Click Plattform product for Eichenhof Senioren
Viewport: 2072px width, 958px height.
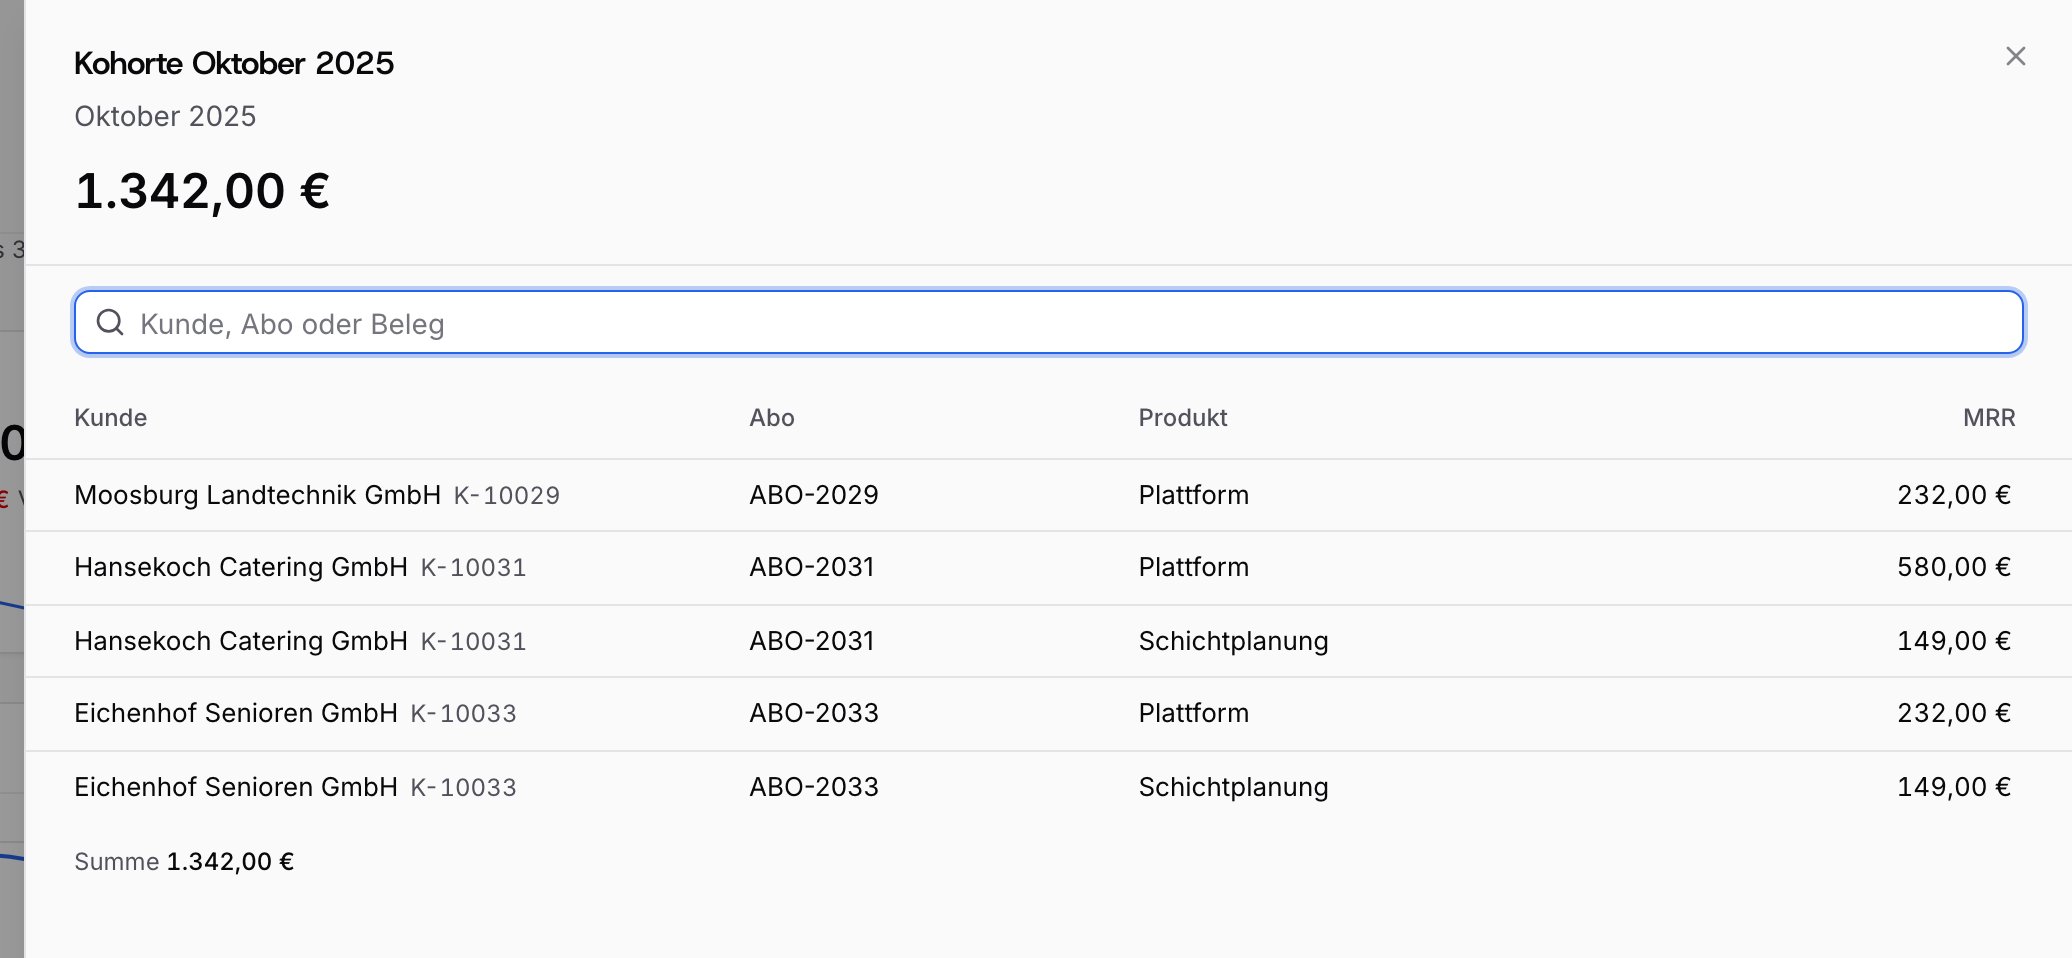point(1193,713)
